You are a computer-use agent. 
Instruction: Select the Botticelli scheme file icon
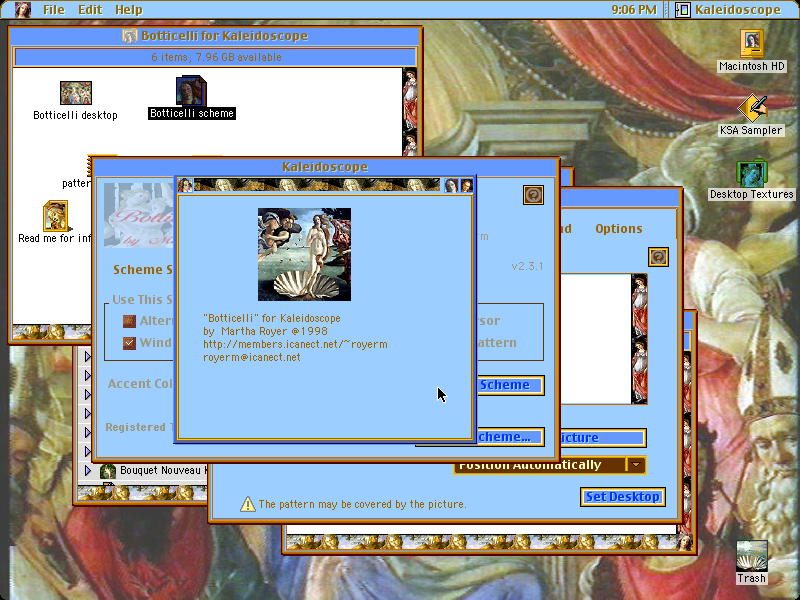pyautogui.click(x=191, y=91)
